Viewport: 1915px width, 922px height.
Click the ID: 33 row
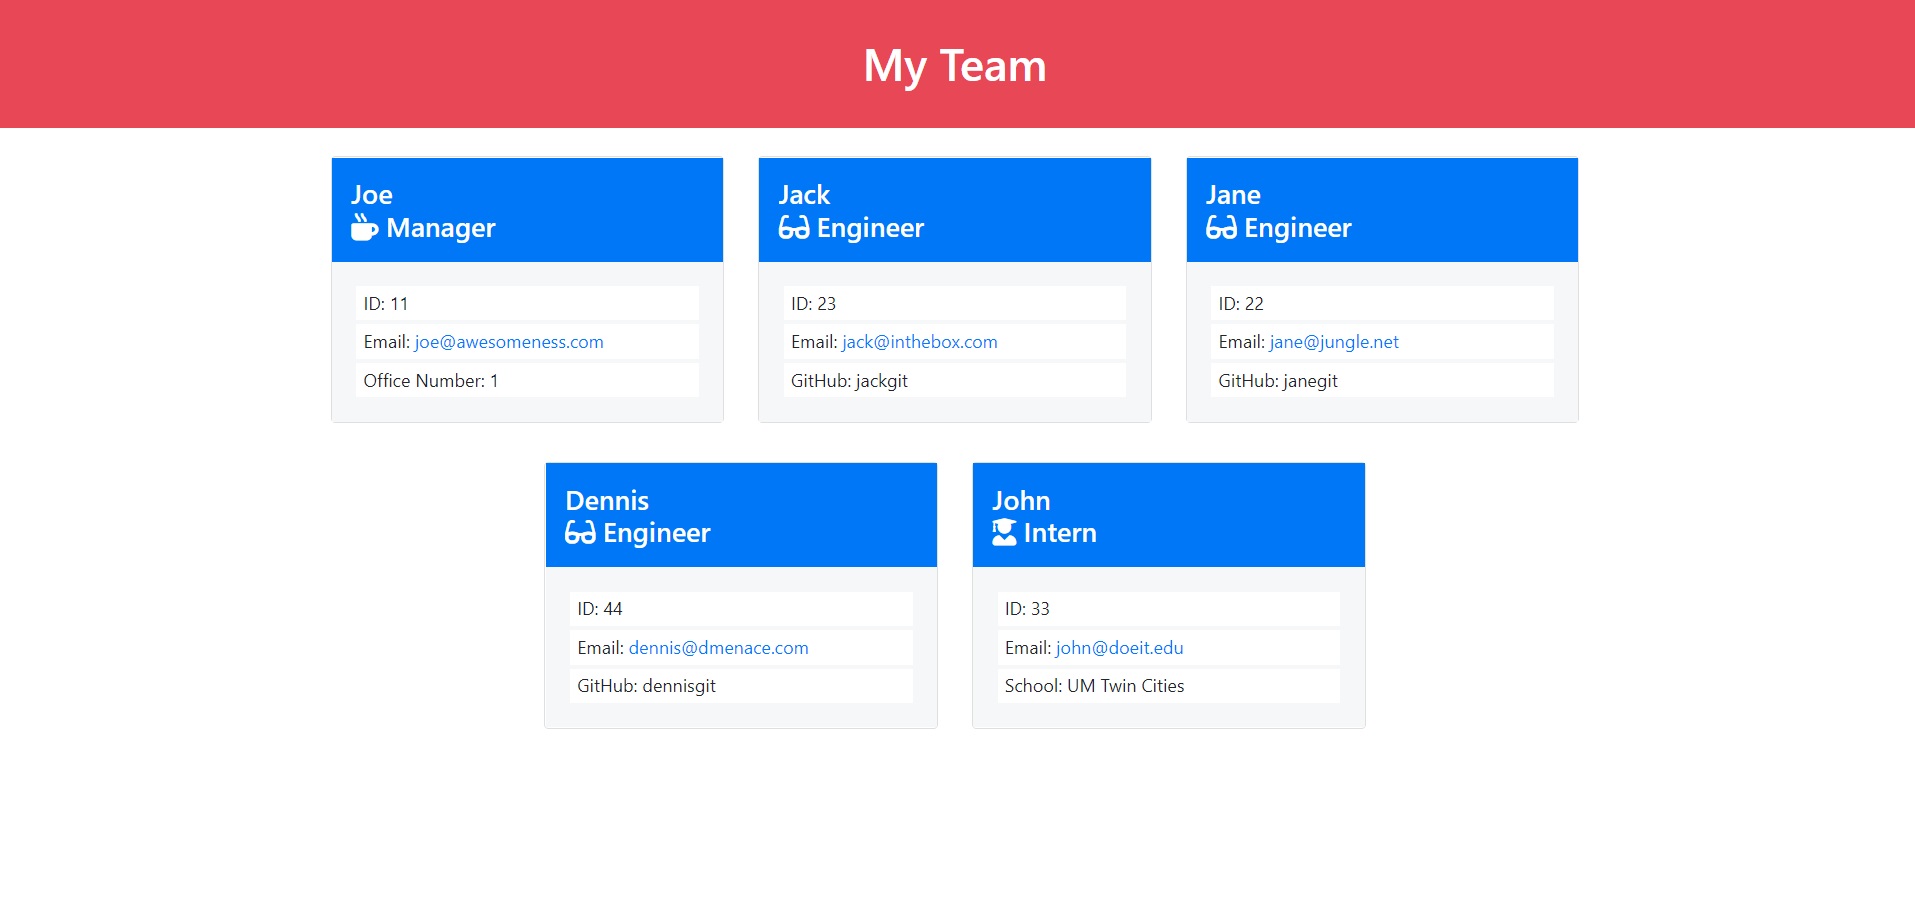tap(1169, 609)
